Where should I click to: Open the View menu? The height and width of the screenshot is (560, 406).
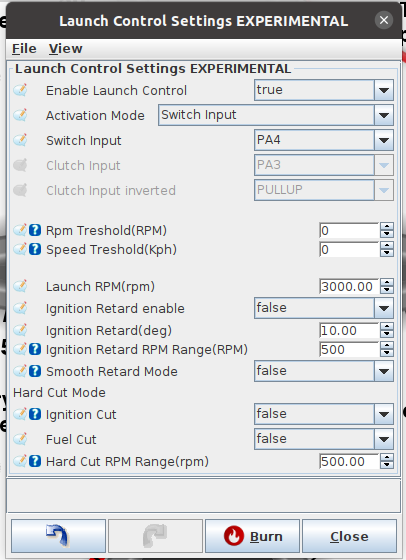[66, 48]
